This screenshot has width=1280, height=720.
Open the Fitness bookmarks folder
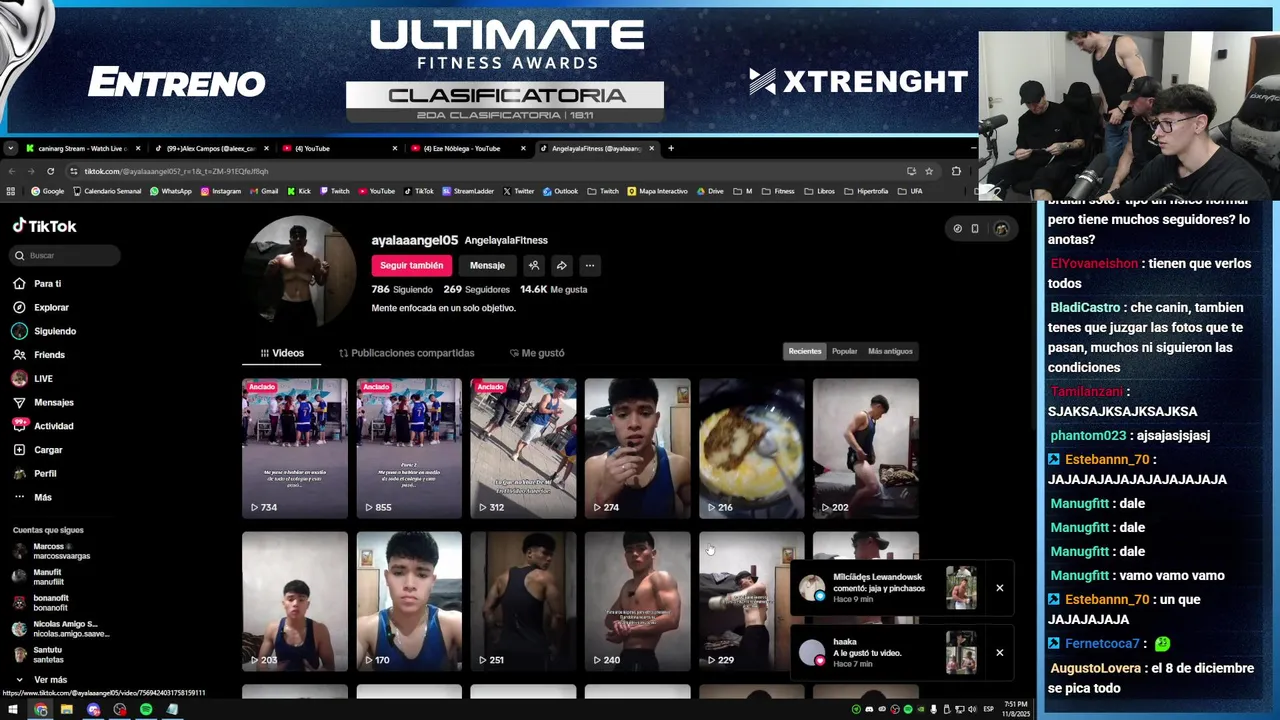pyautogui.click(x=777, y=191)
